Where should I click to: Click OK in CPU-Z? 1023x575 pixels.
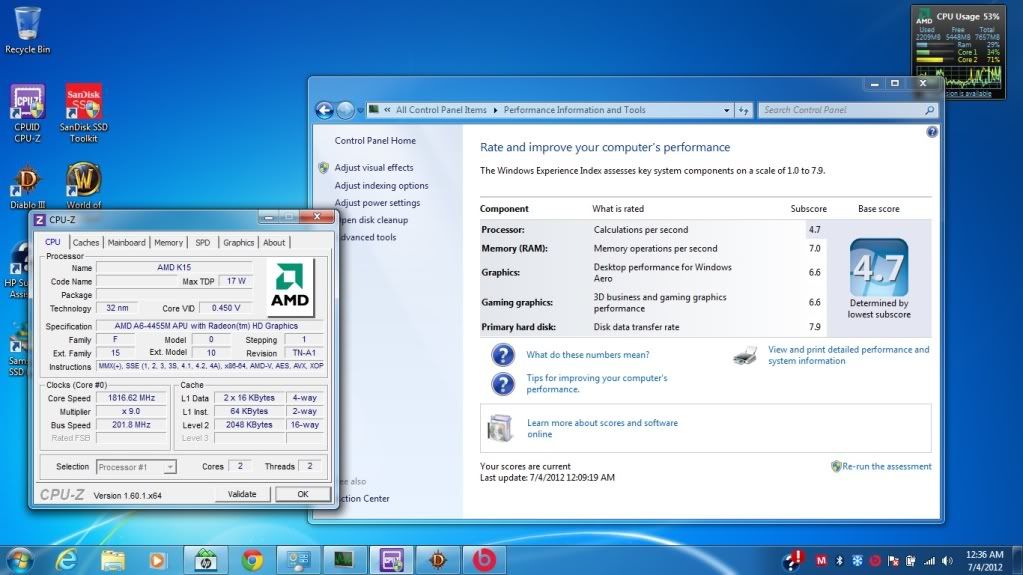pos(303,494)
